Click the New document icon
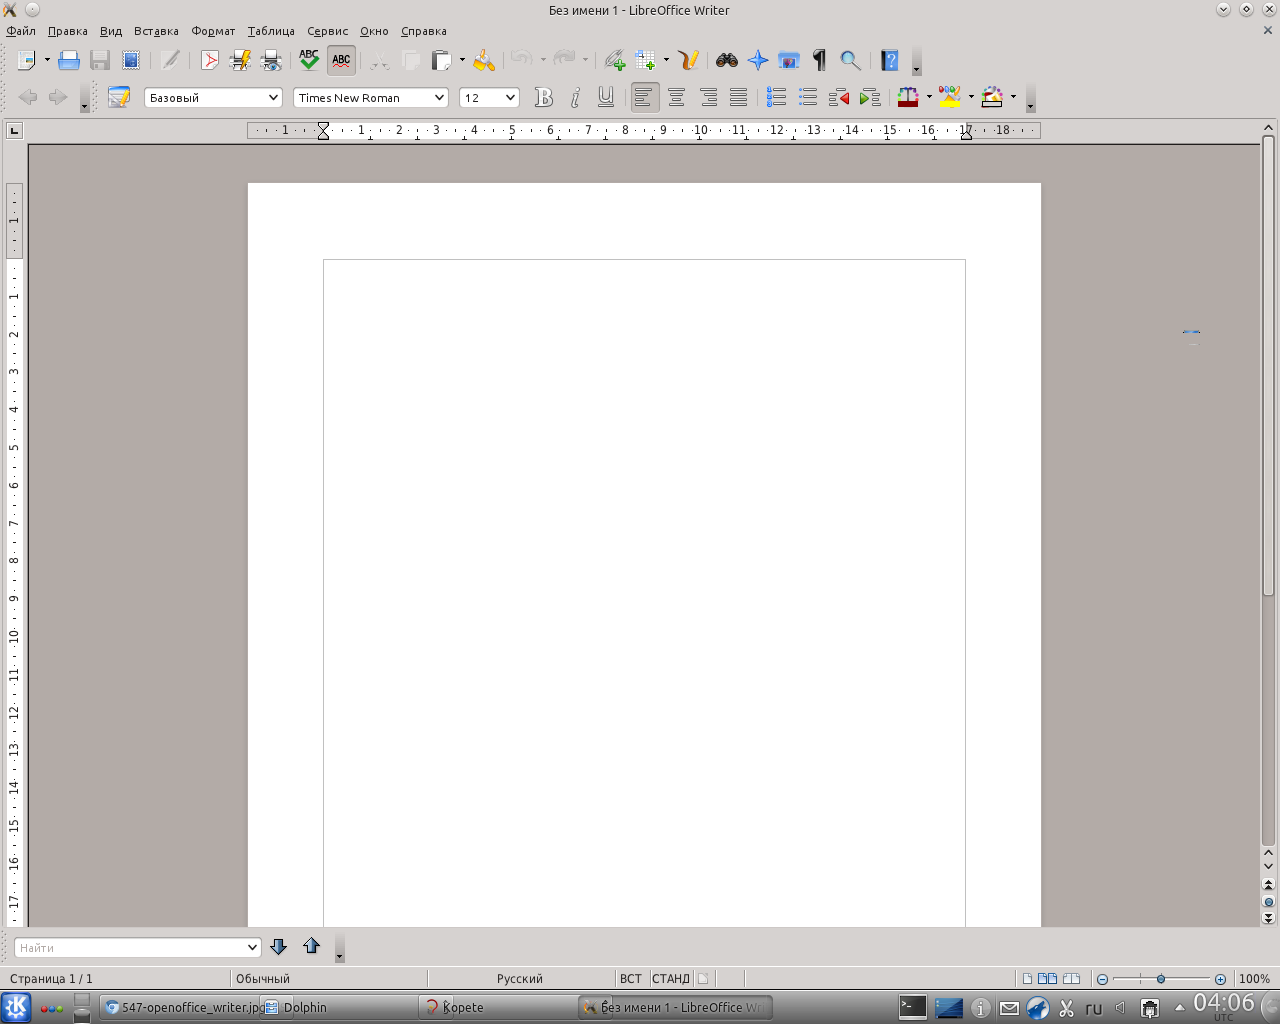1280x1024 pixels. point(27,60)
